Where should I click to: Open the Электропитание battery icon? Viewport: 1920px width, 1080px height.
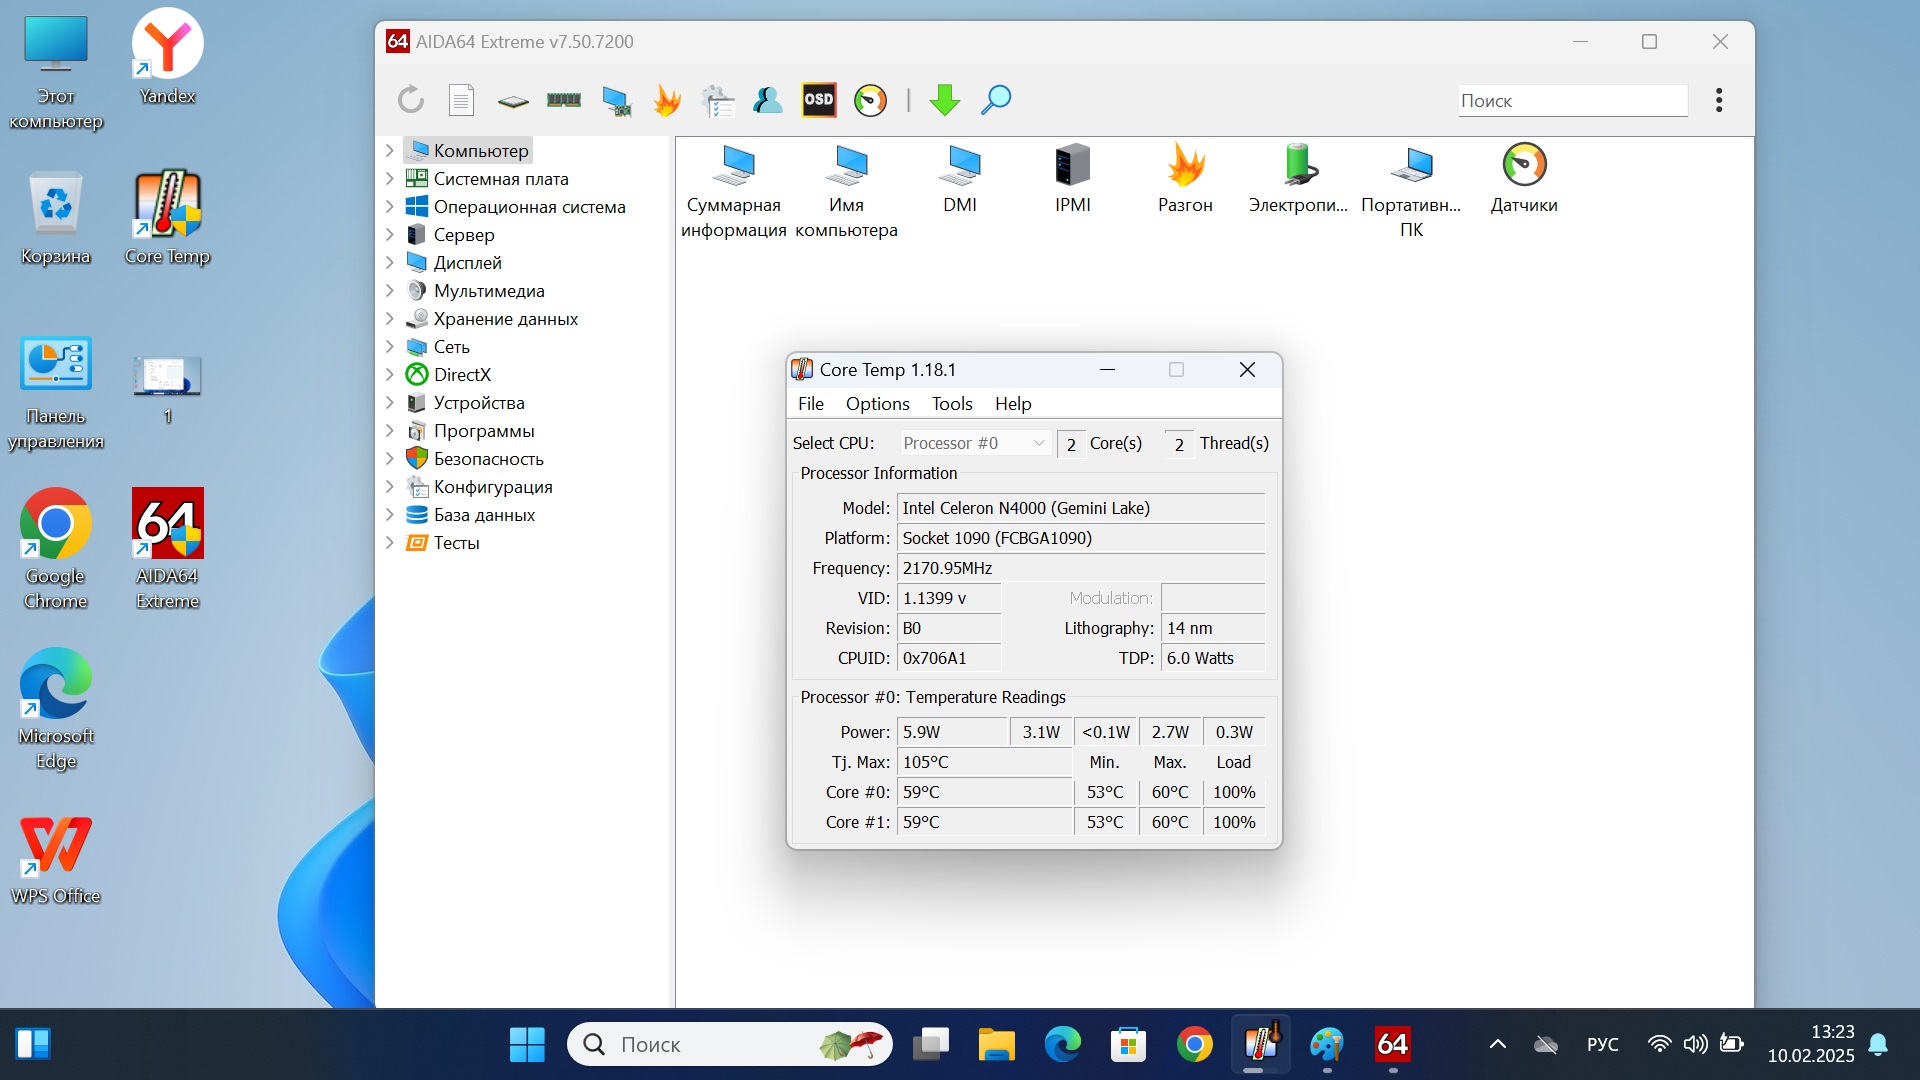coord(1298,180)
